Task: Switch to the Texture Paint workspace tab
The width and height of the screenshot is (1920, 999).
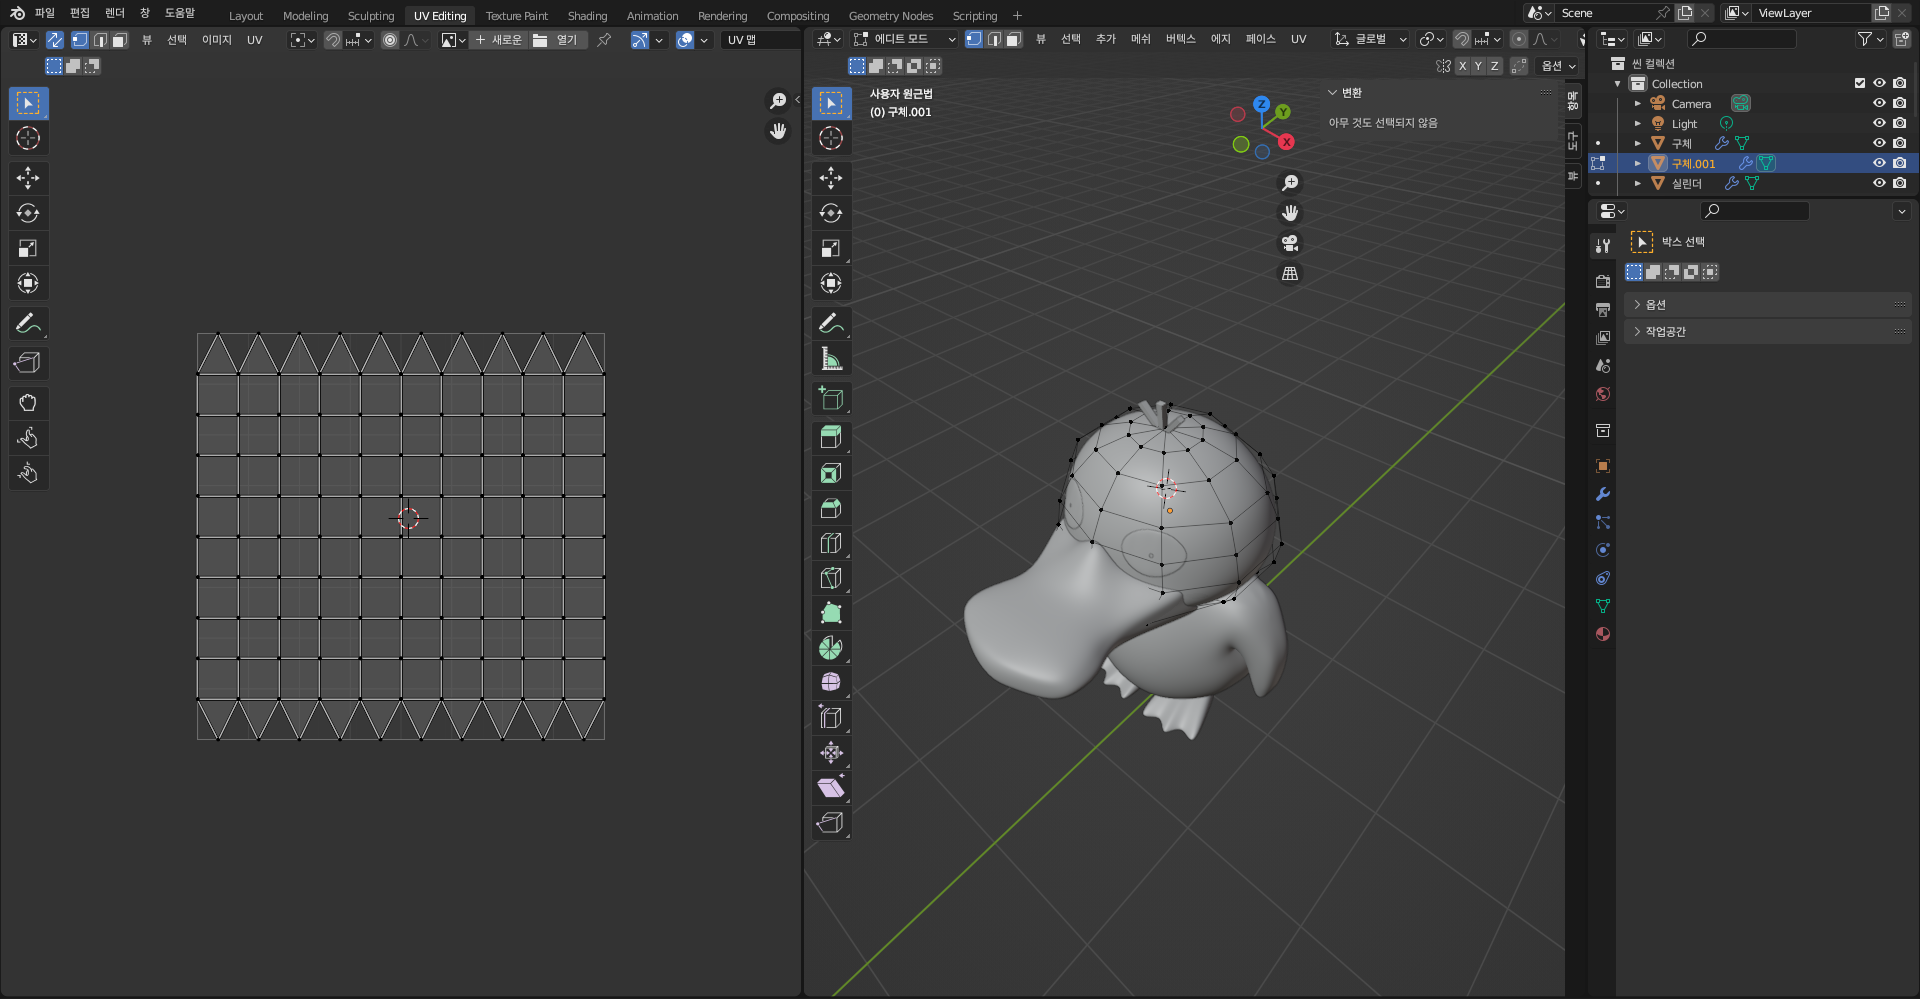Action: click(x=516, y=15)
